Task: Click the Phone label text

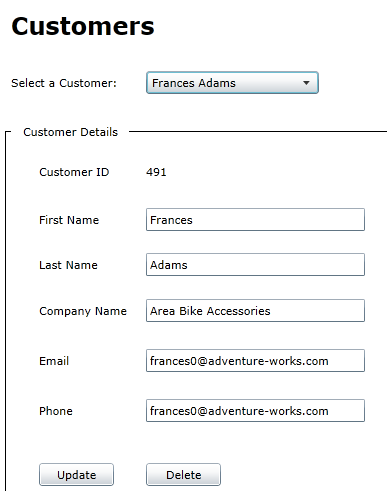Action: tap(56, 411)
